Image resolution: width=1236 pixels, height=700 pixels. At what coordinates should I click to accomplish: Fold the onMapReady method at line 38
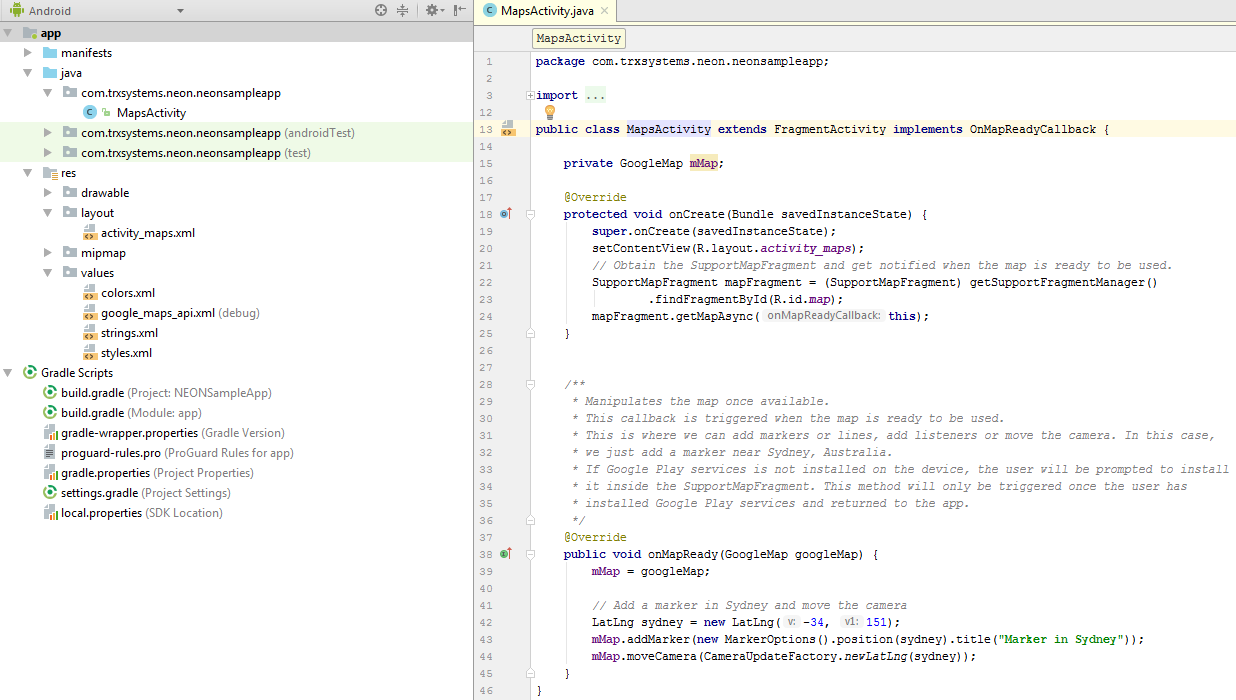(530, 554)
